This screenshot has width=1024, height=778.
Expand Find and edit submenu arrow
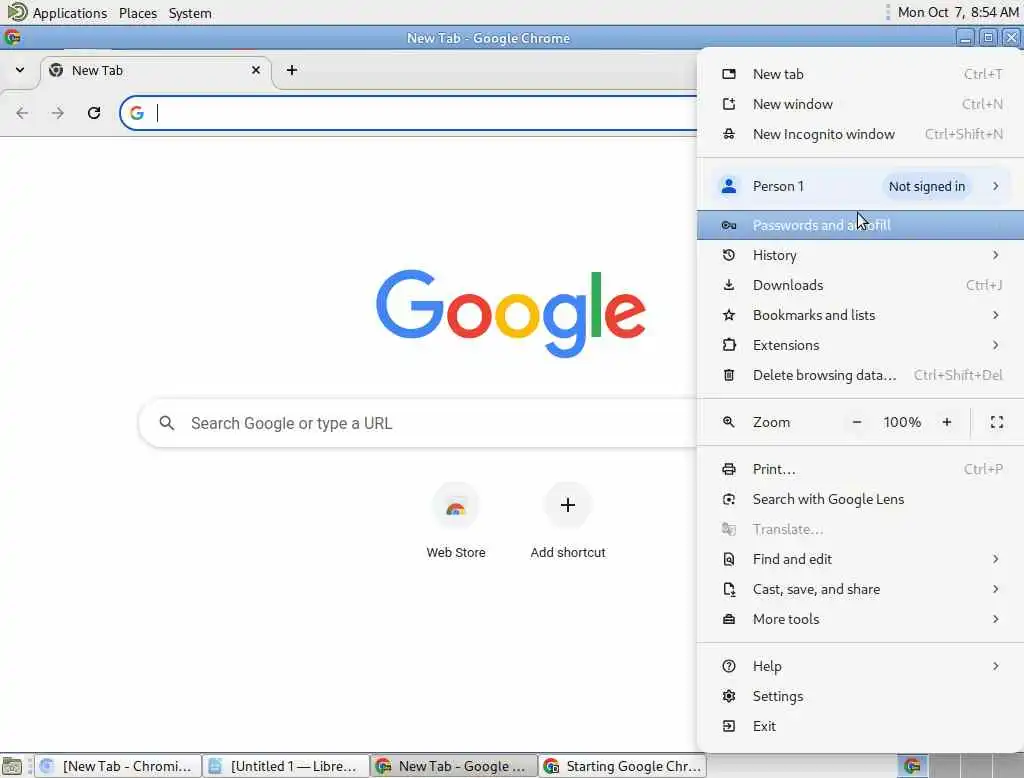[995, 559]
